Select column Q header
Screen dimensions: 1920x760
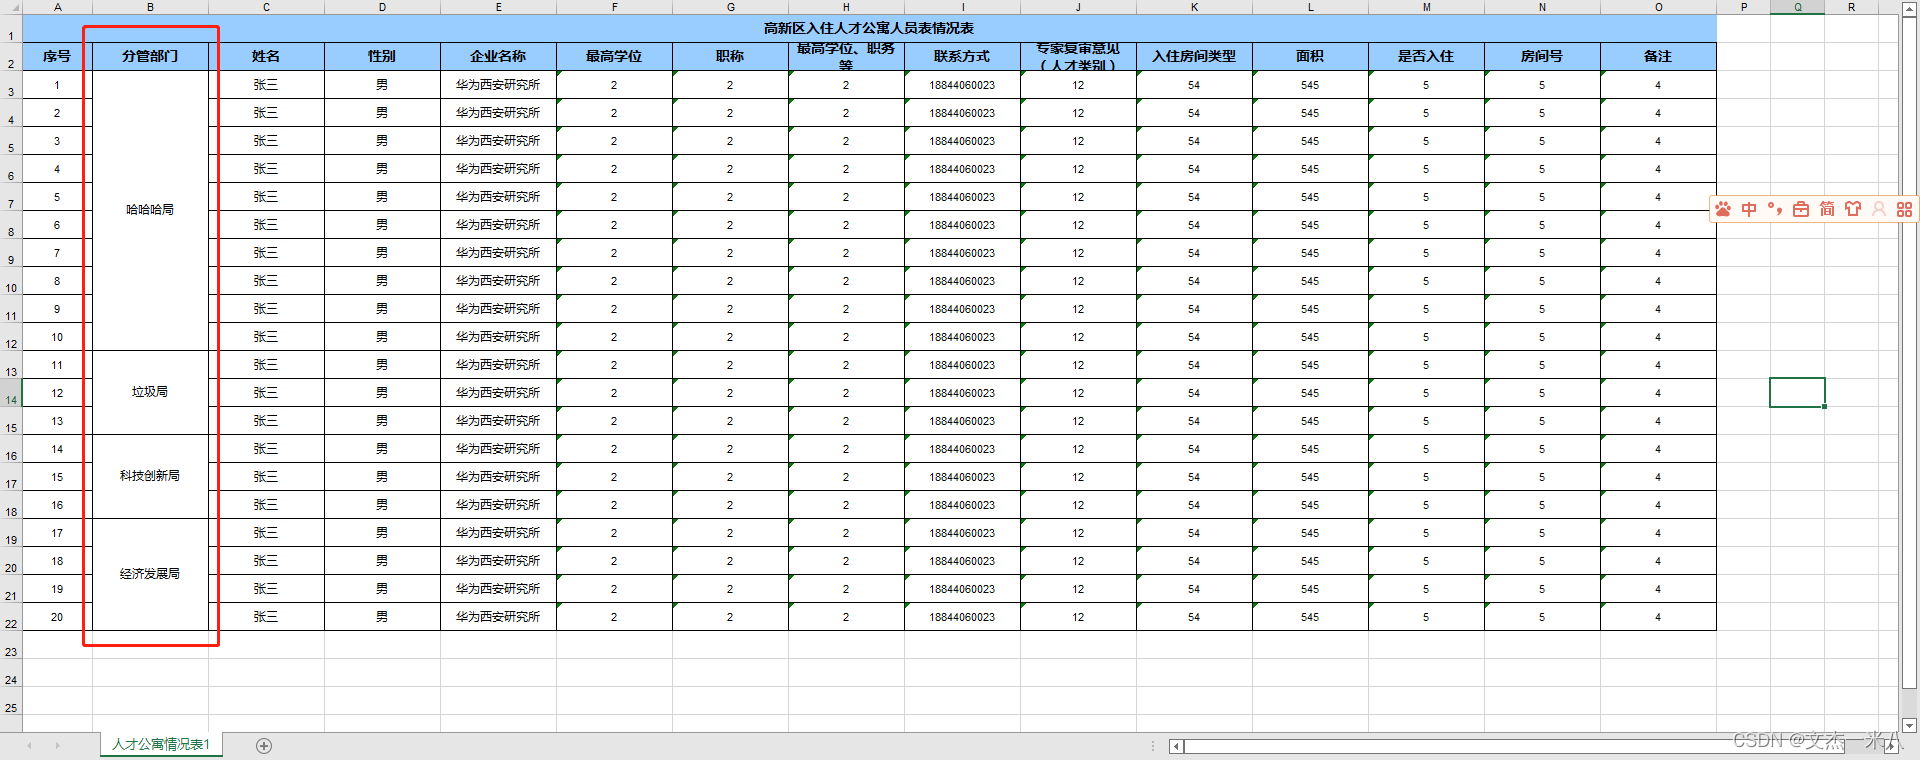click(1797, 7)
